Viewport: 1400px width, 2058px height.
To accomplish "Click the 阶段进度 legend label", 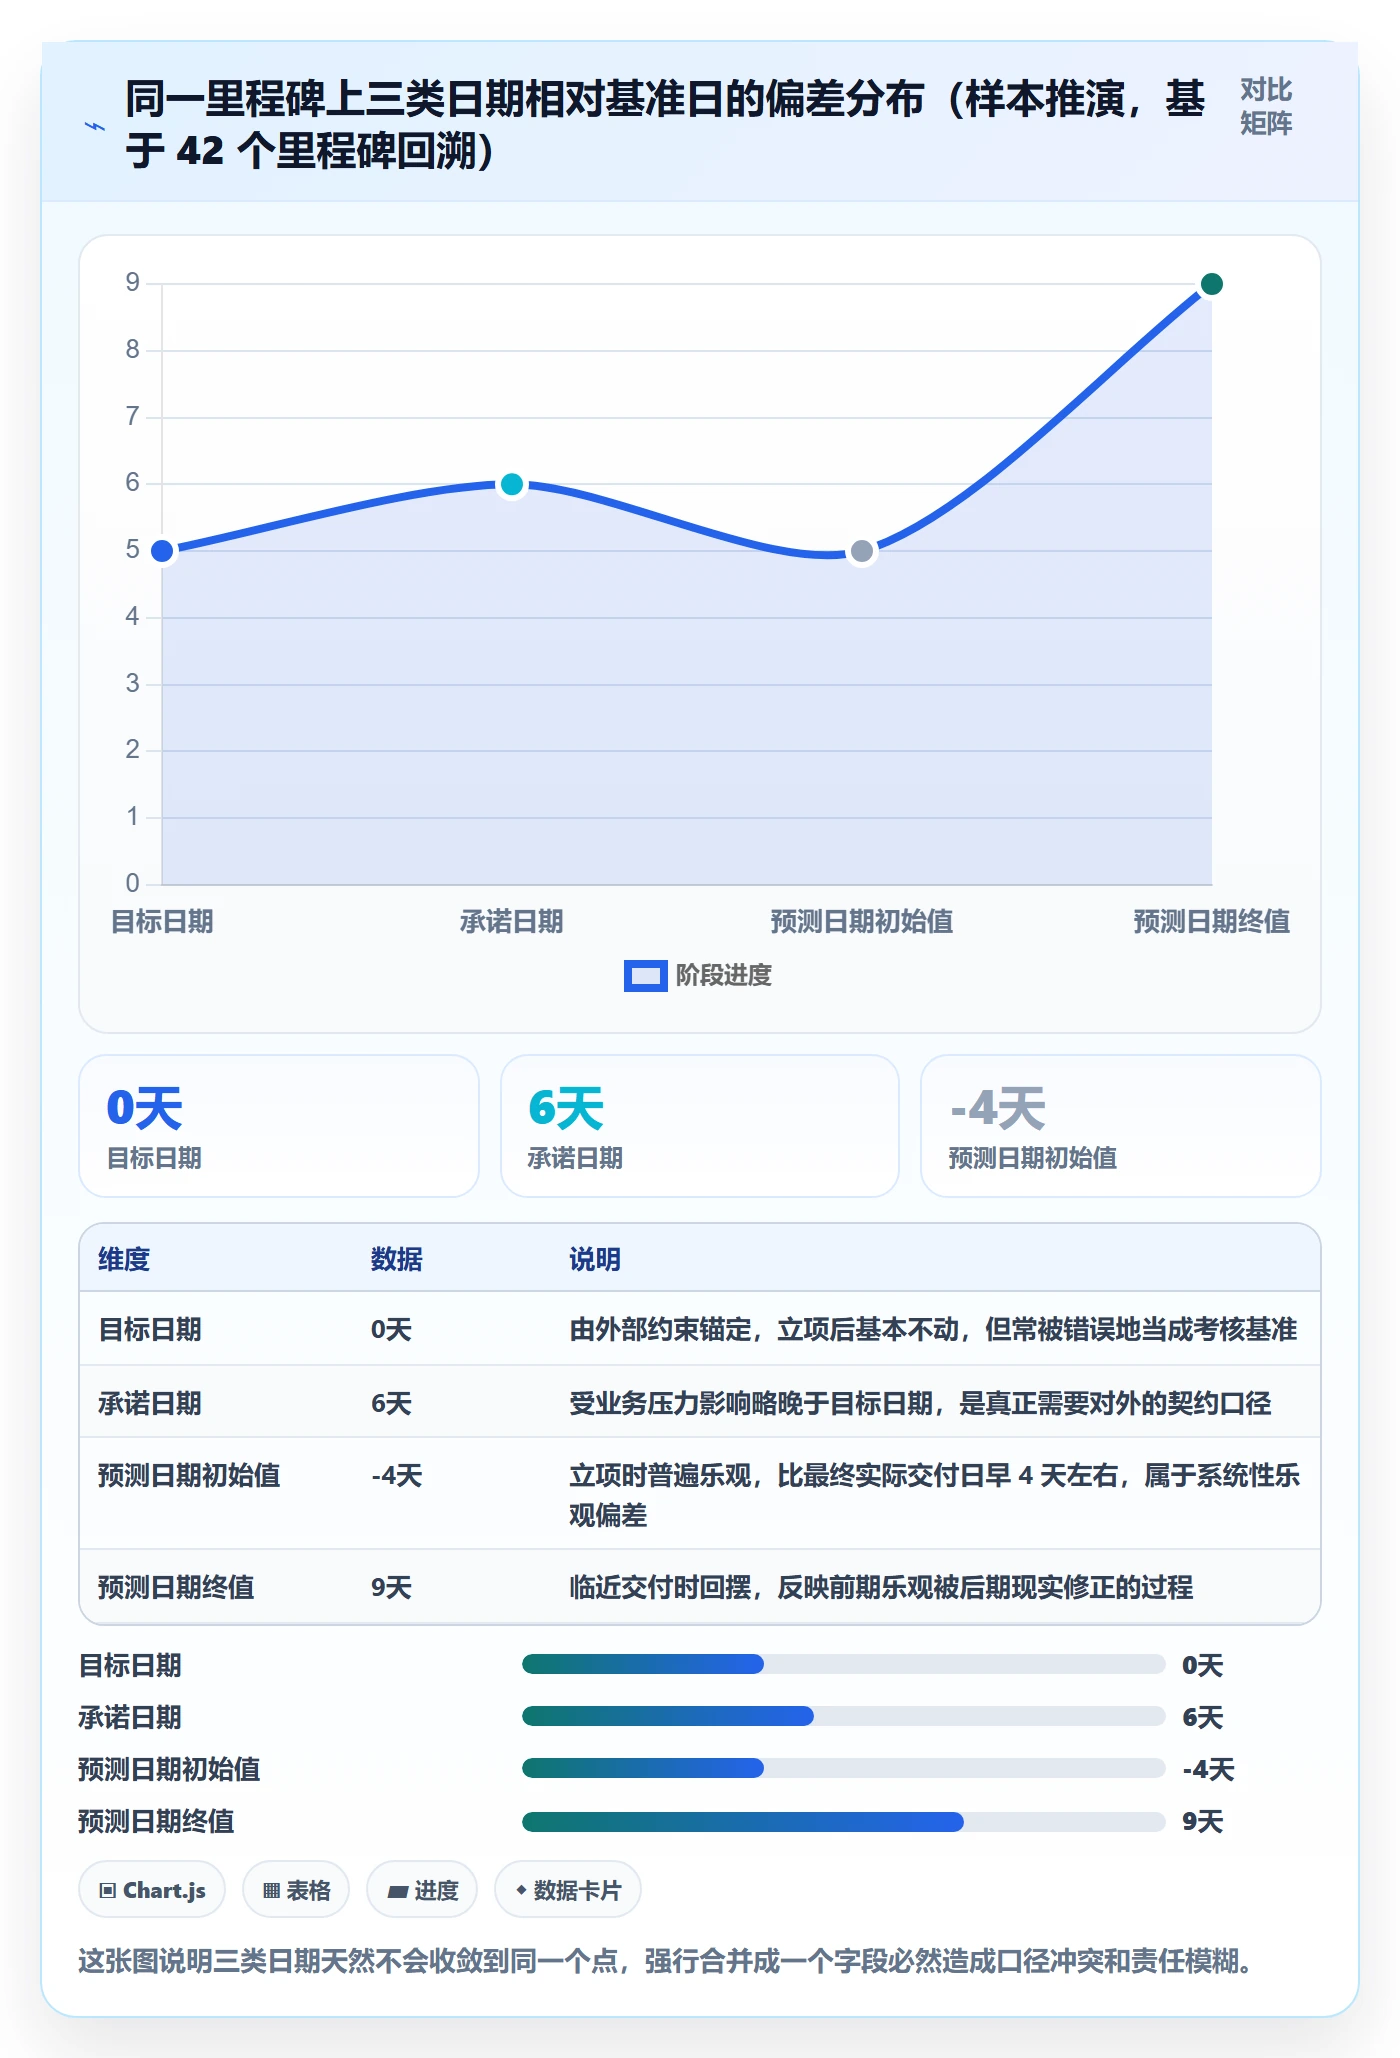I will pyautogui.click(x=724, y=975).
